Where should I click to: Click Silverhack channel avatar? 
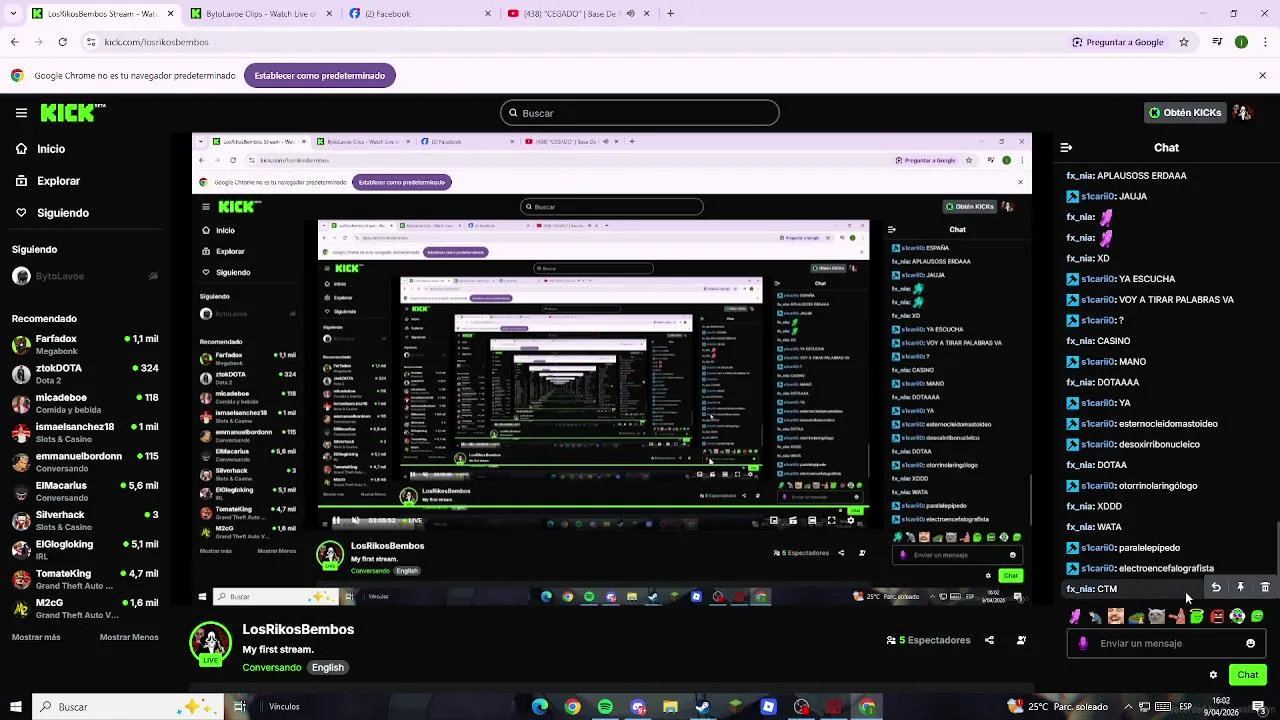(x=21, y=520)
